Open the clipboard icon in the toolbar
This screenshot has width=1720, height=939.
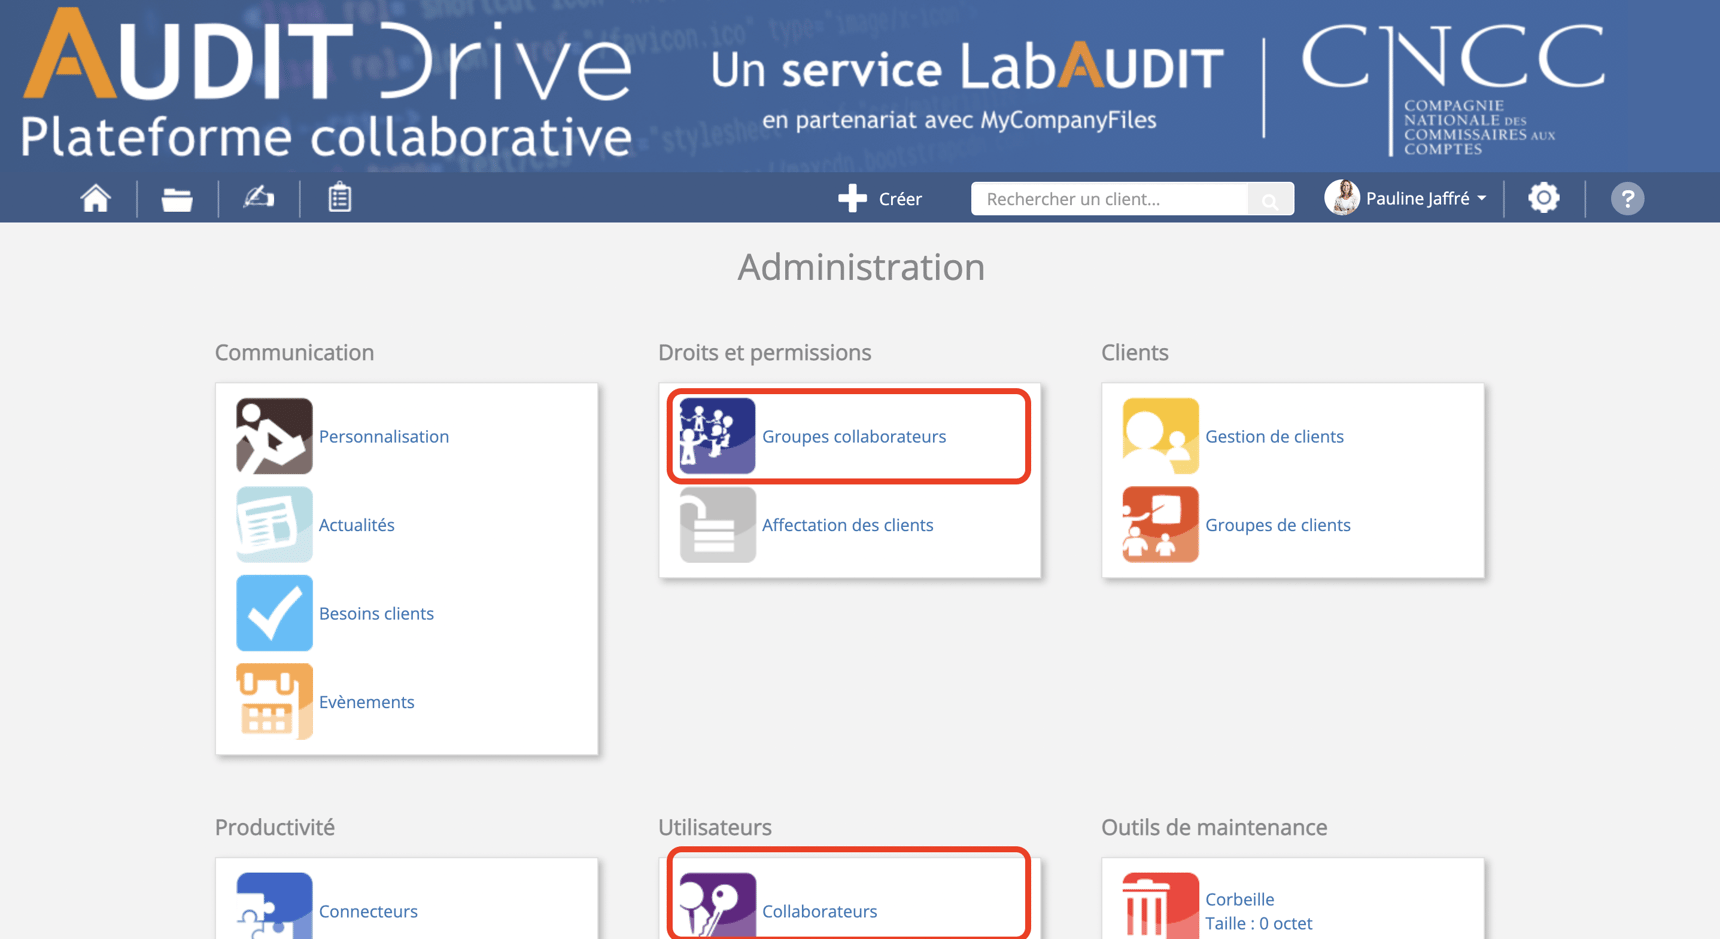339,197
